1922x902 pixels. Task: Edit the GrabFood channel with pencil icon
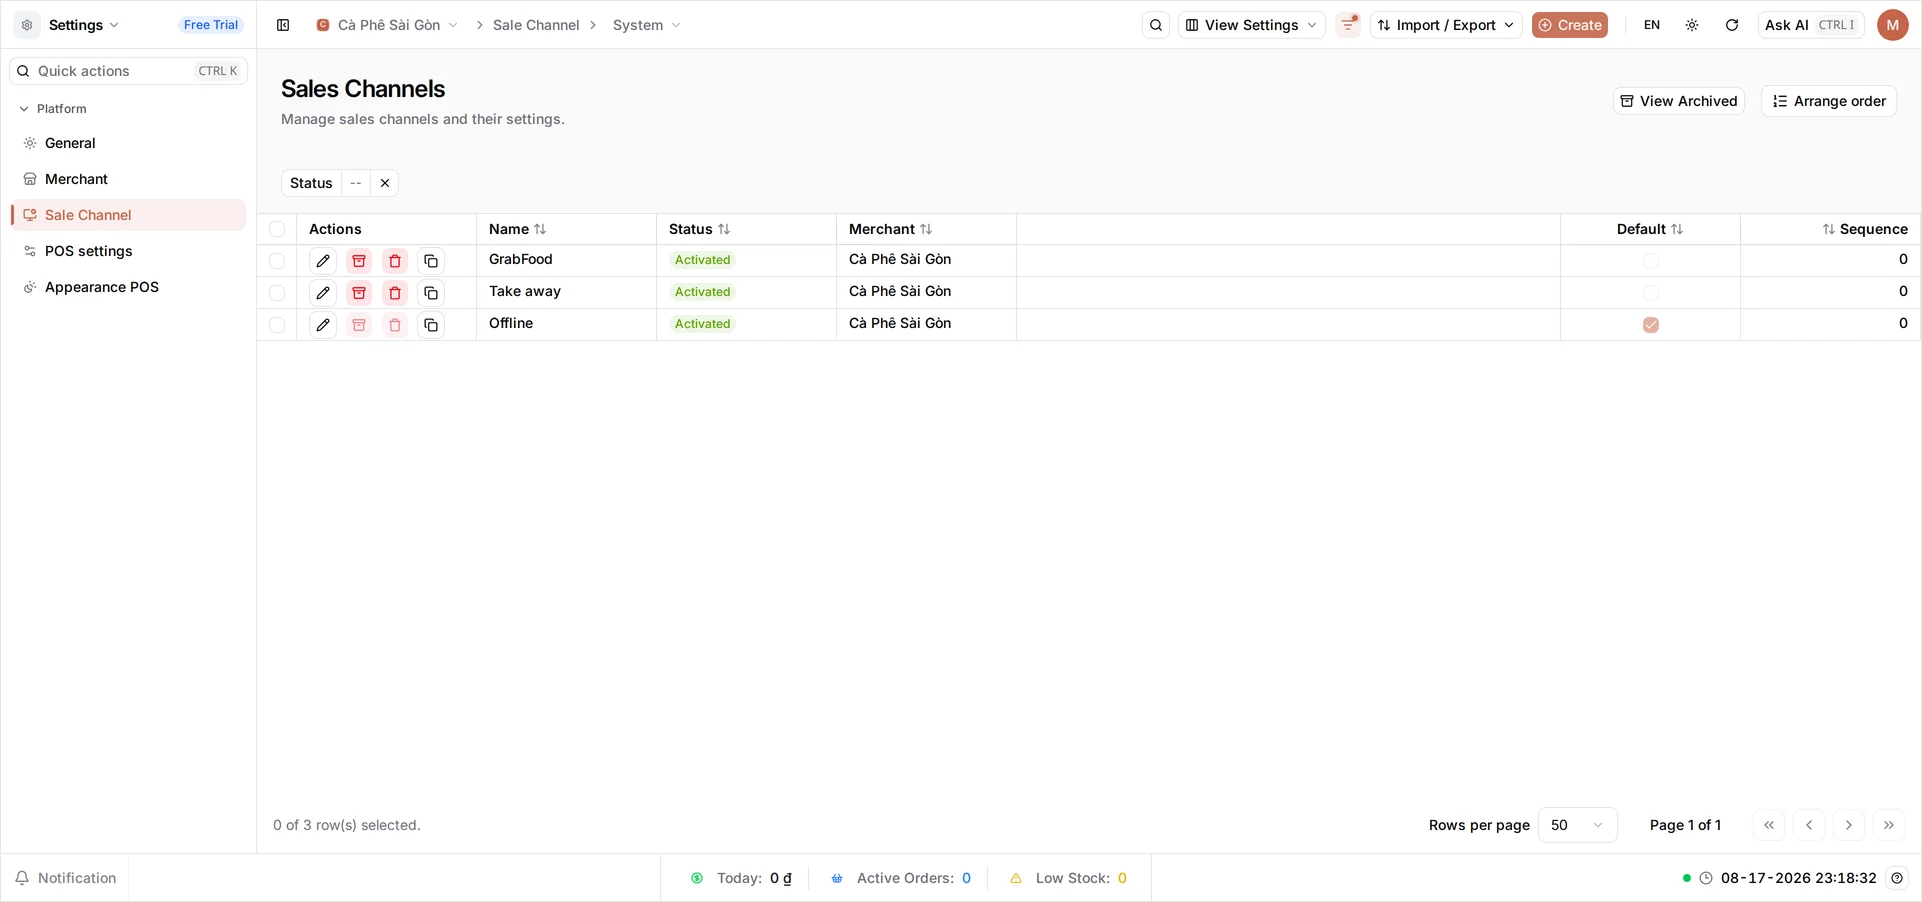[323, 261]
